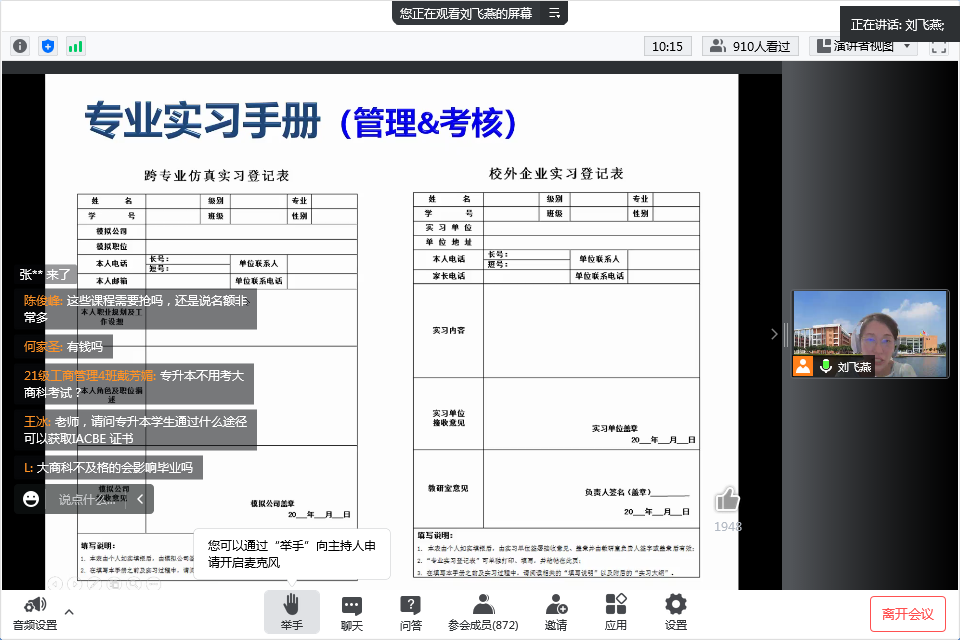Image resolution: width=960 pixels, height=640 pixels.
Task: Click the blue security shield icon
Action: 48,46
